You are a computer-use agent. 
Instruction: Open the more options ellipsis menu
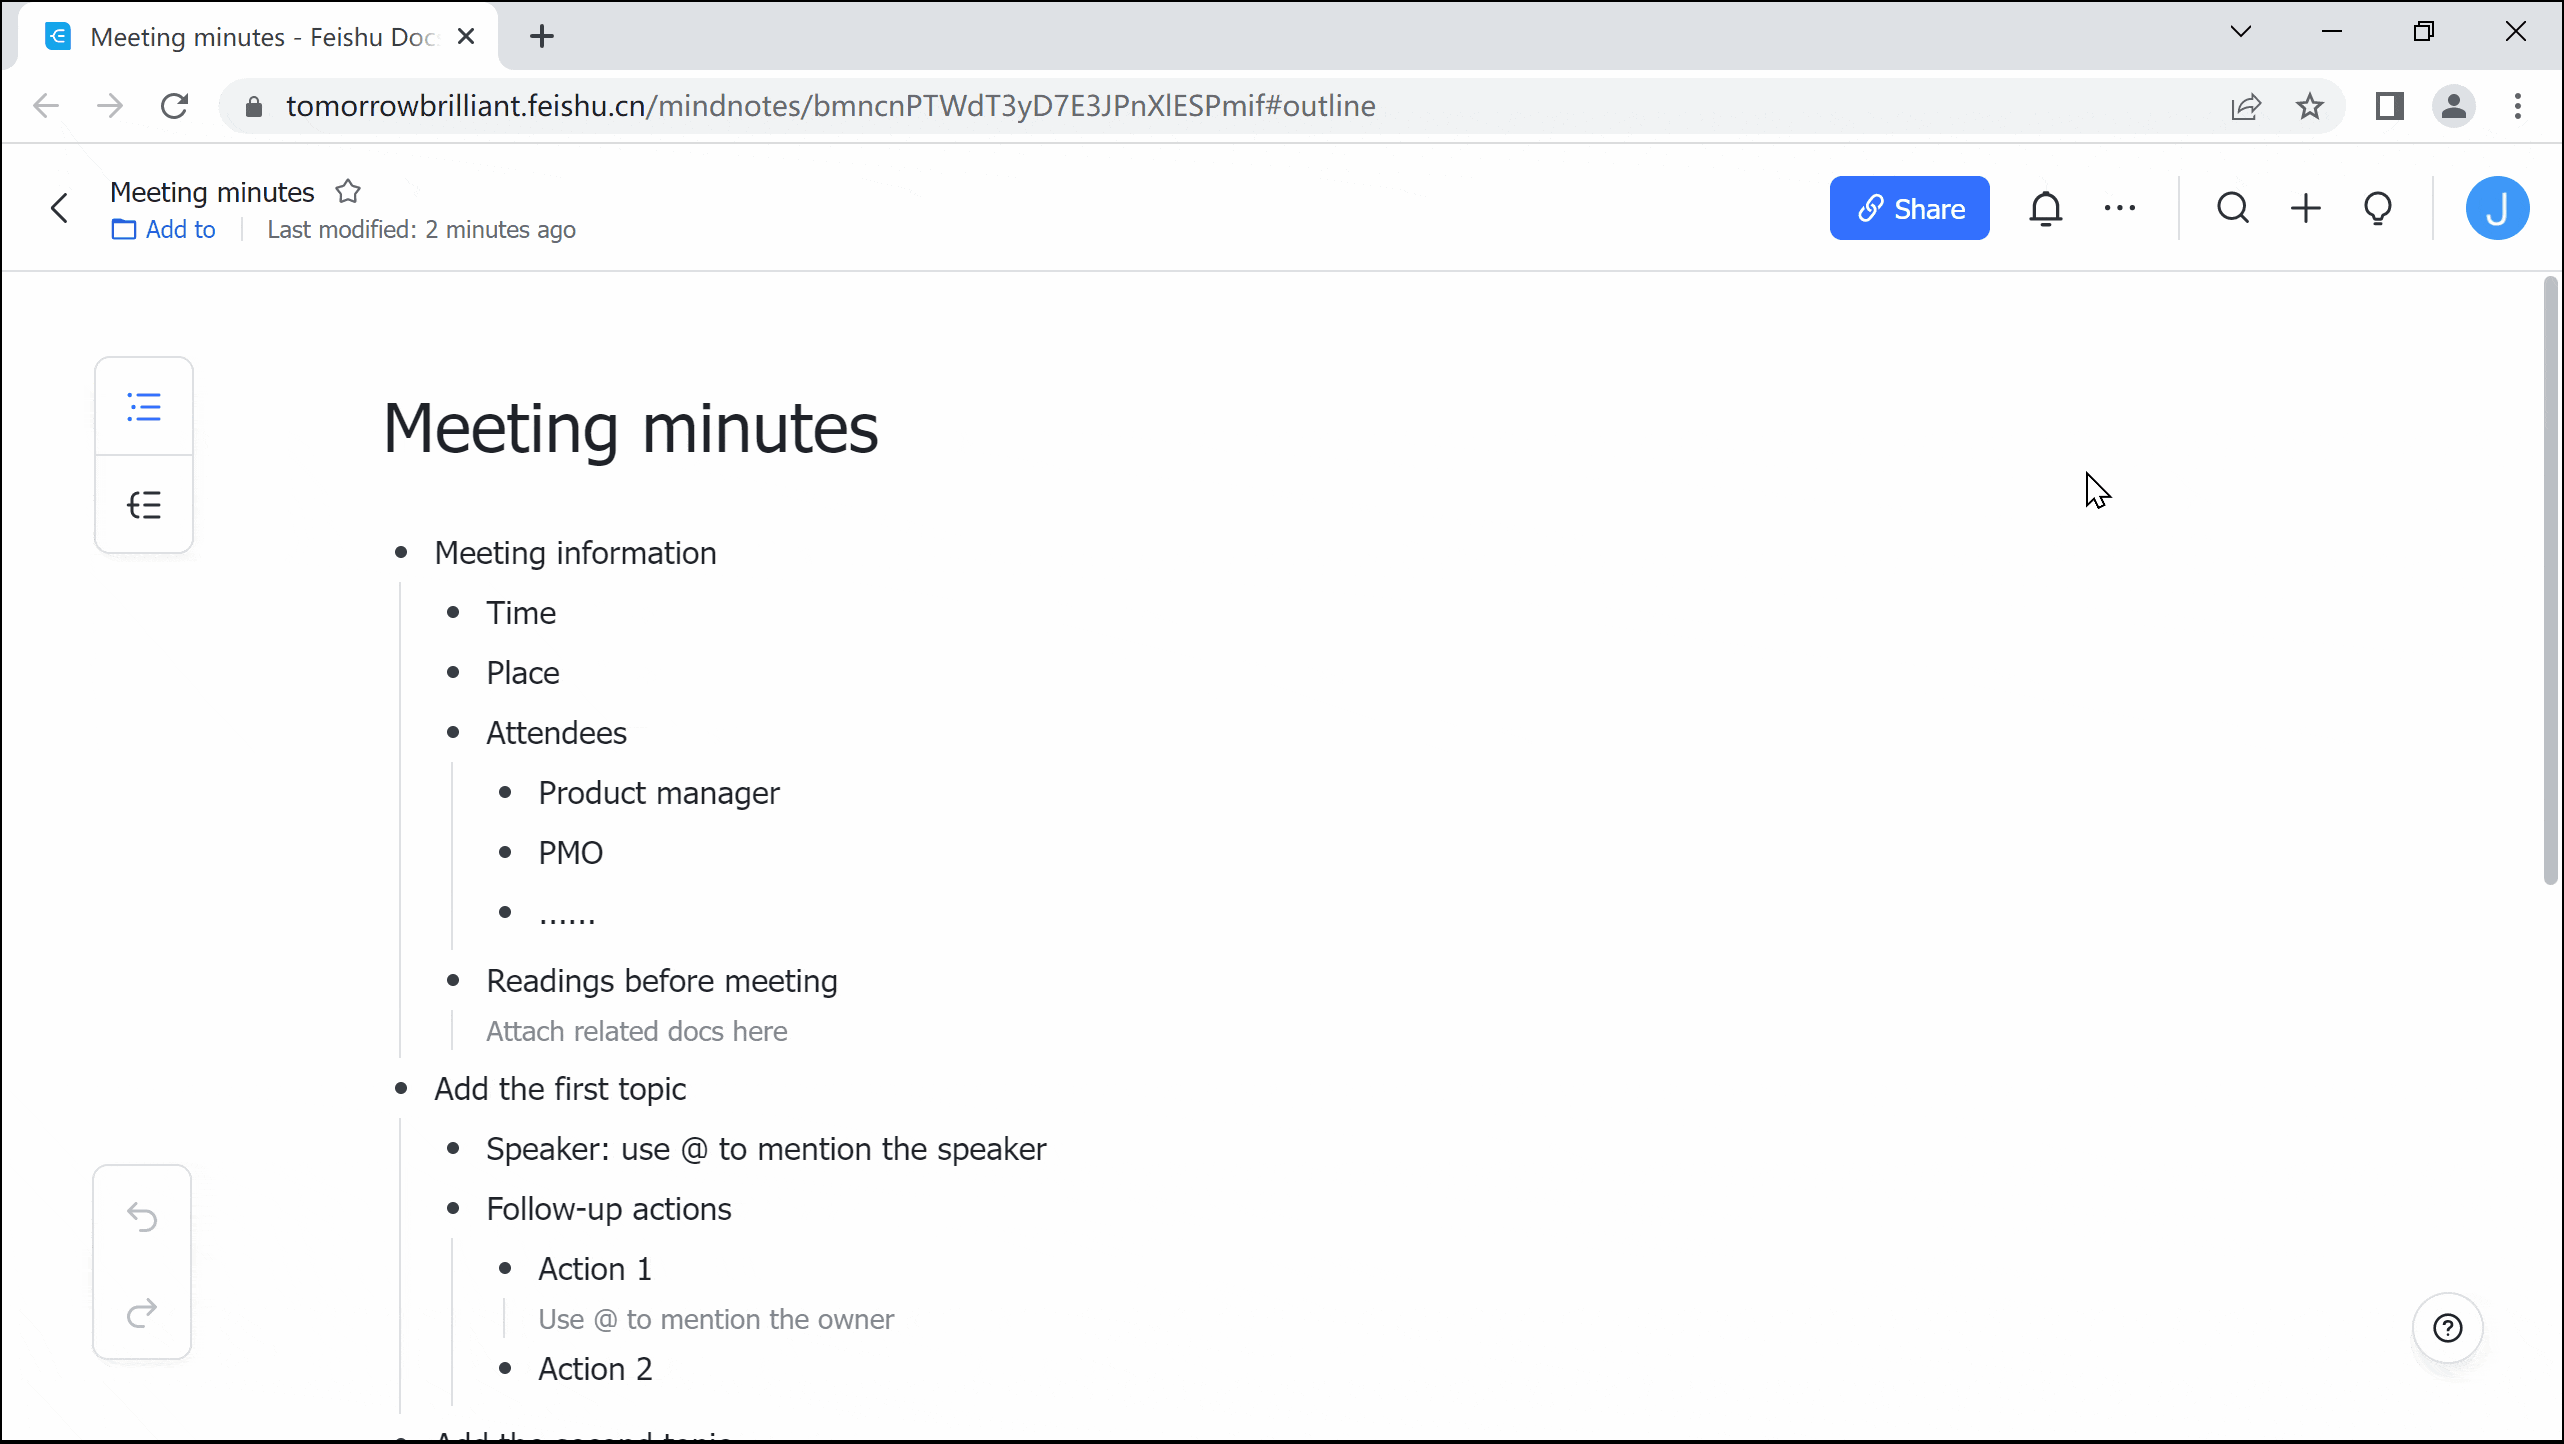[2121, 208]
